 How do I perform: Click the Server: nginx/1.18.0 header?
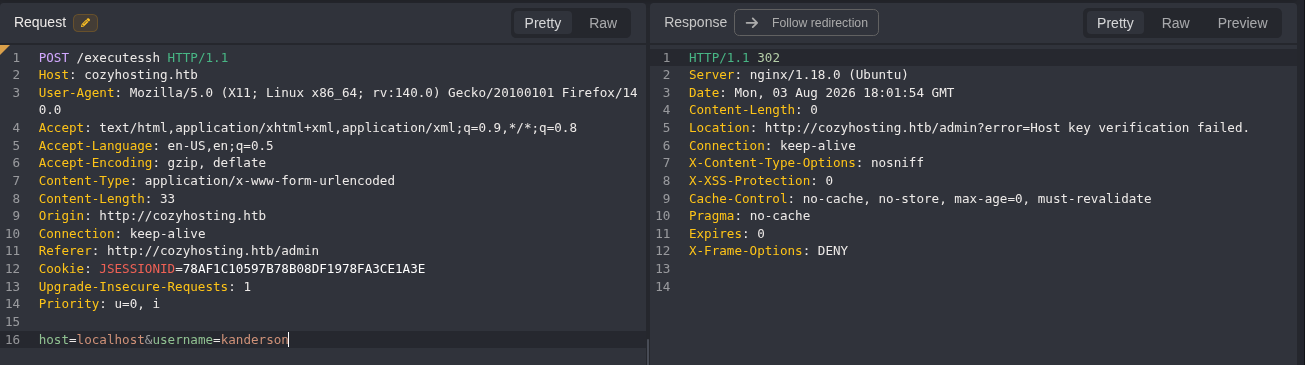[798, 75]
